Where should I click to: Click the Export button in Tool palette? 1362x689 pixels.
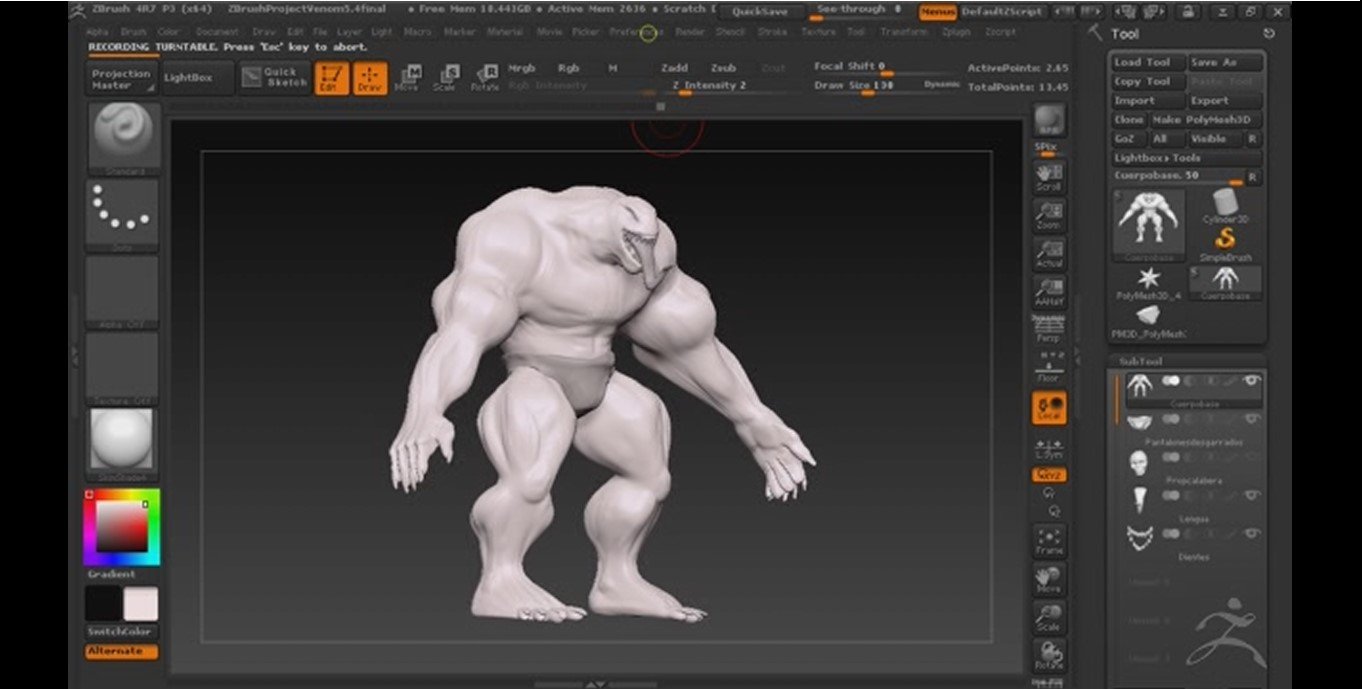[x=1225, y=101]
